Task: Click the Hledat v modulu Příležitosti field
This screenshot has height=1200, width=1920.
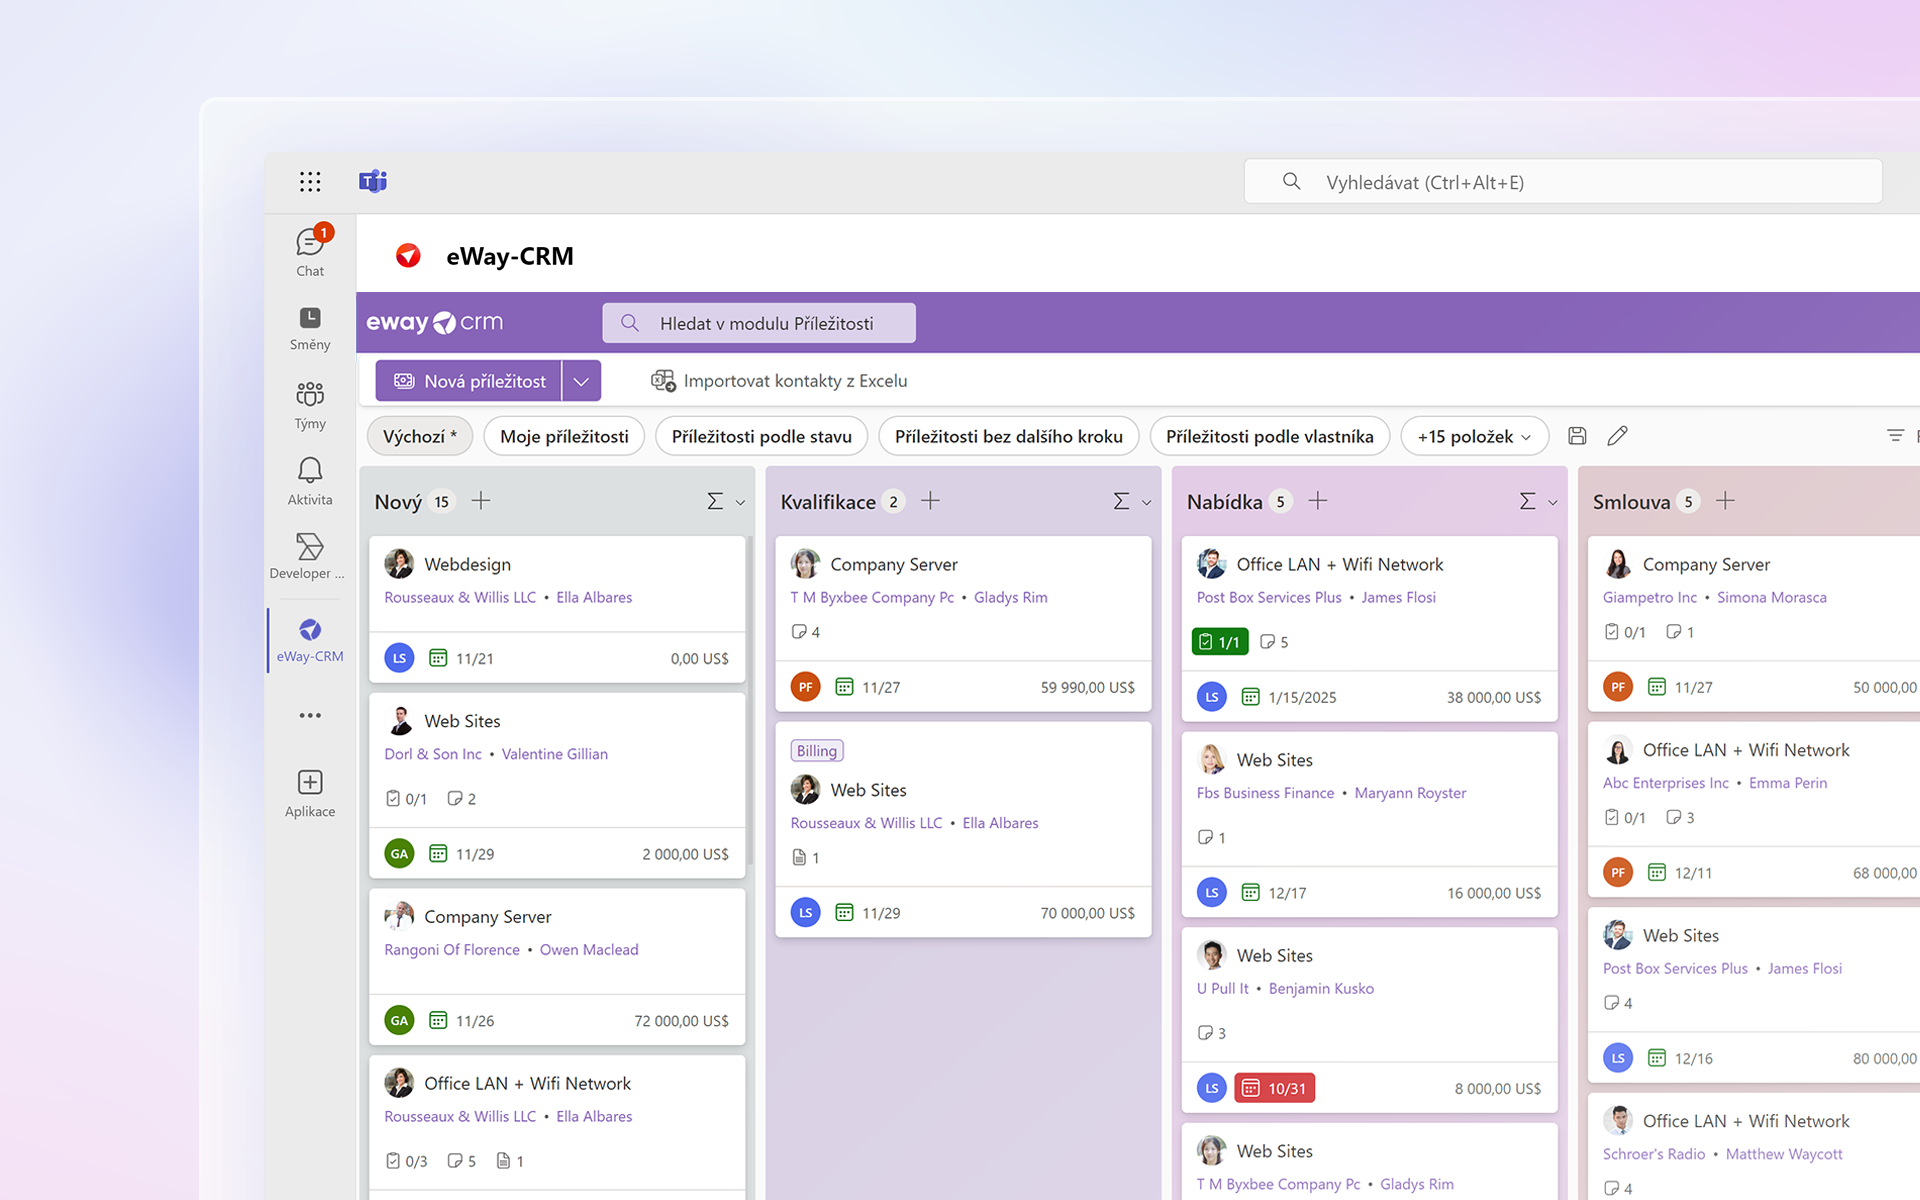Action: tap(759, 323)
